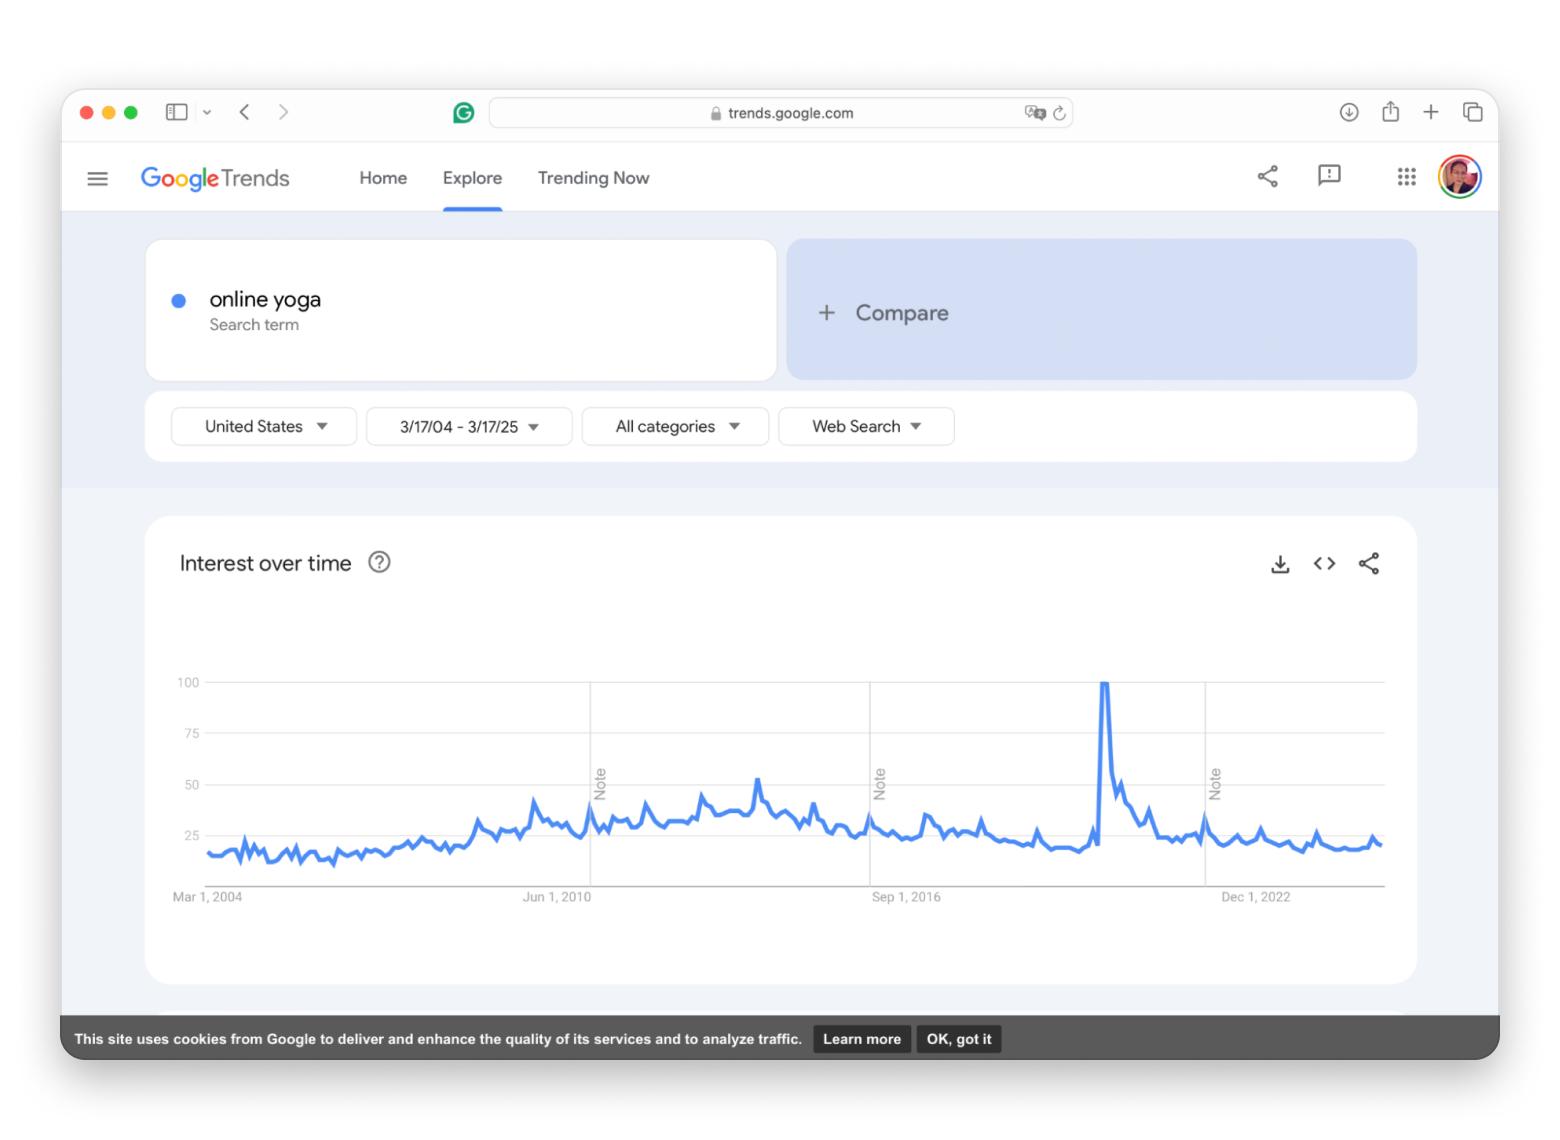Click the online yoga search term field

click(x=460, y=310)
